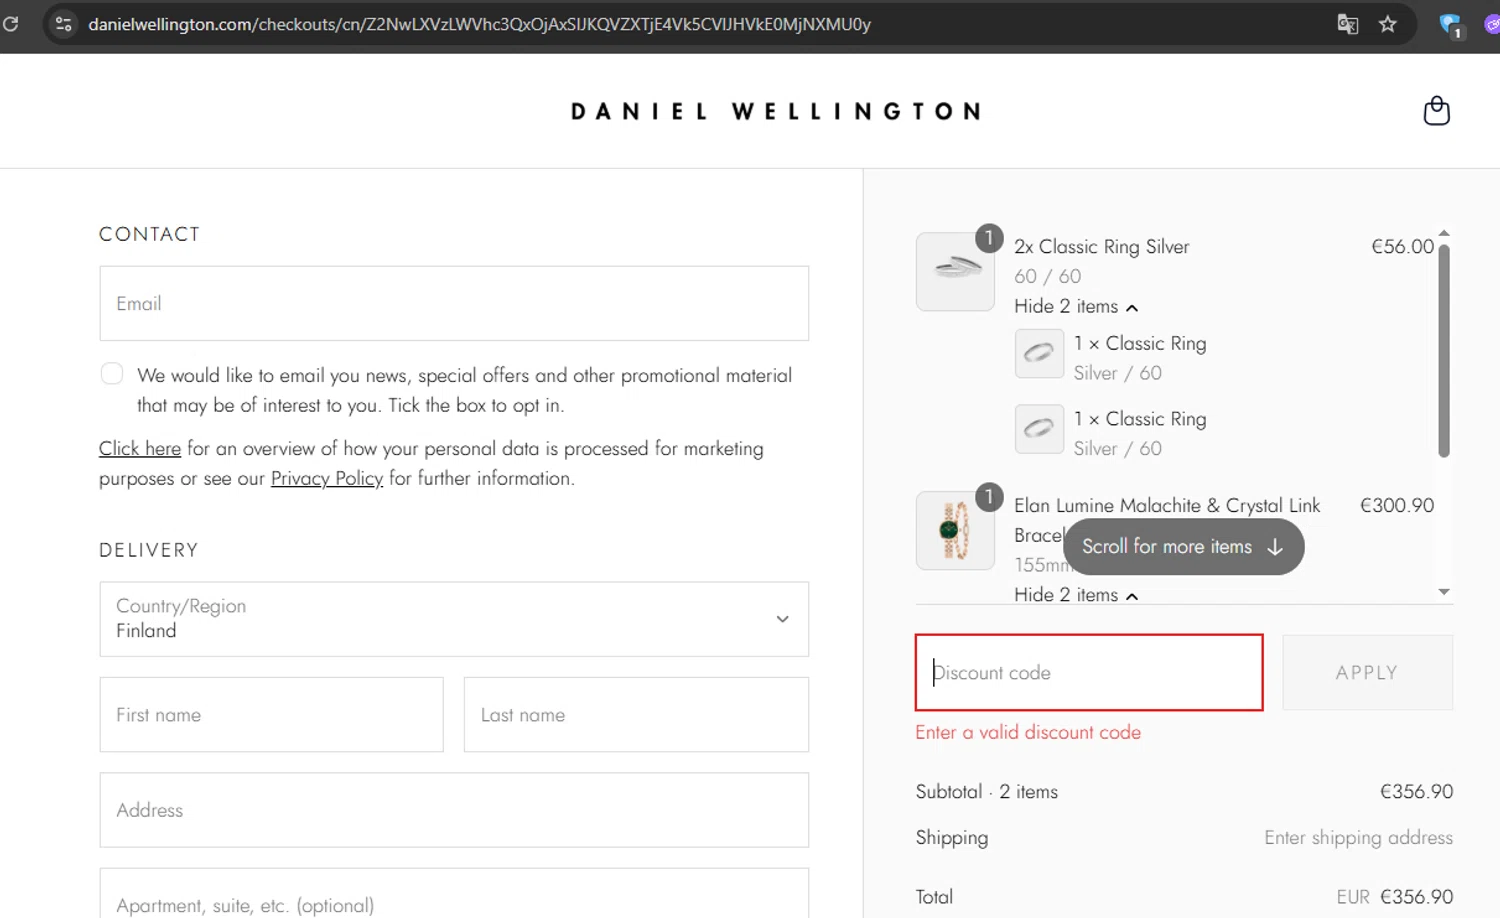Bookmark this page with star icon

tap(1388, 24)
